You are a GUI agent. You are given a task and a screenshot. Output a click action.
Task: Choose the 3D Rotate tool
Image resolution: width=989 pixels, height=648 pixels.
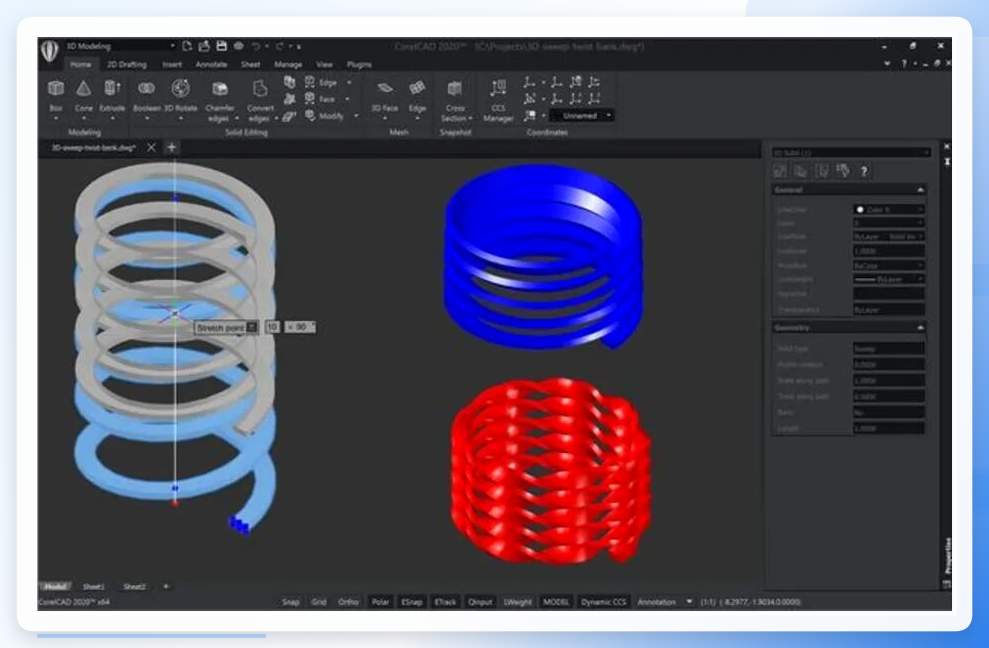[x=180, y=95]
